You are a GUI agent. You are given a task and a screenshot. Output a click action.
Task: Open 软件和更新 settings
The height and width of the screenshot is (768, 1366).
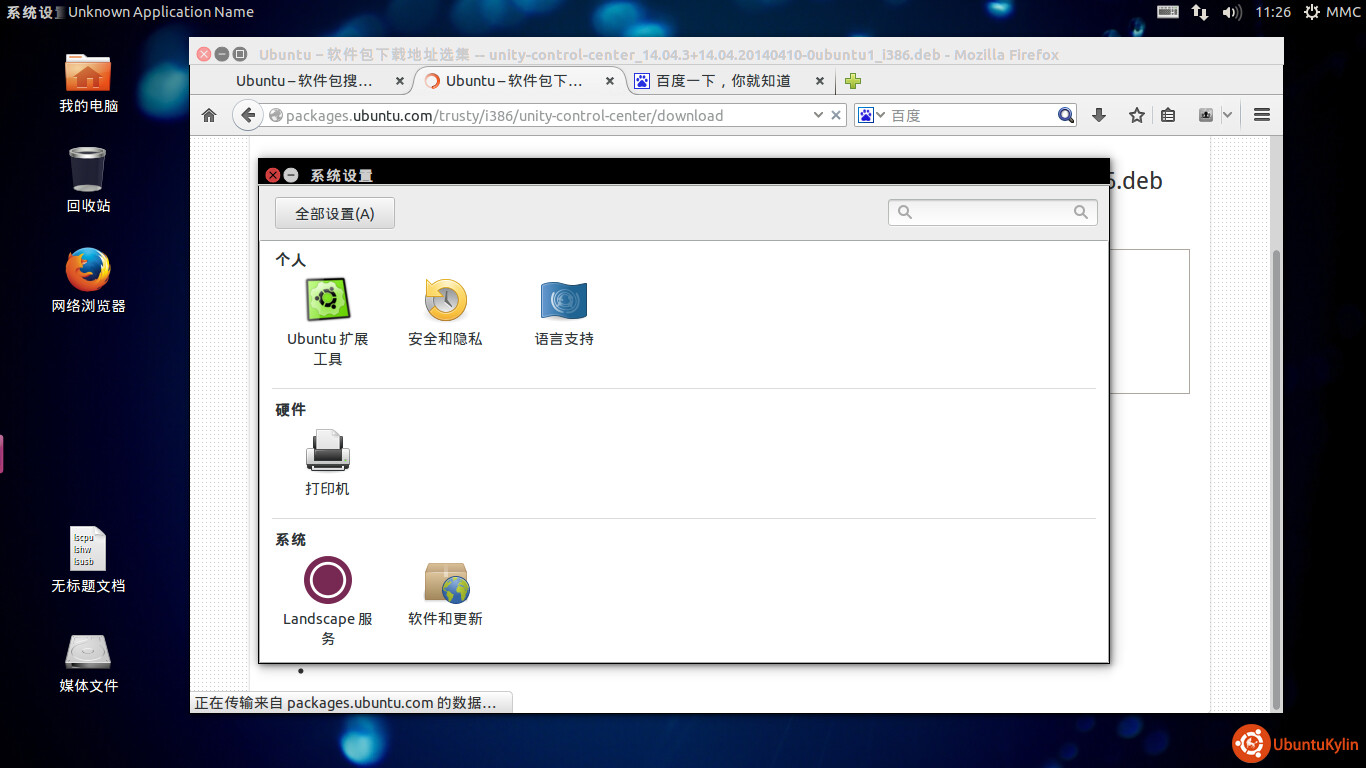point(445,582)
